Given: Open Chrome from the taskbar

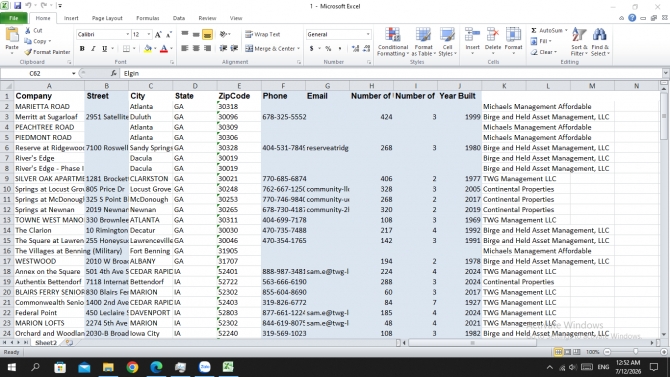Looking at the screenshot, I should pos(132,367).
